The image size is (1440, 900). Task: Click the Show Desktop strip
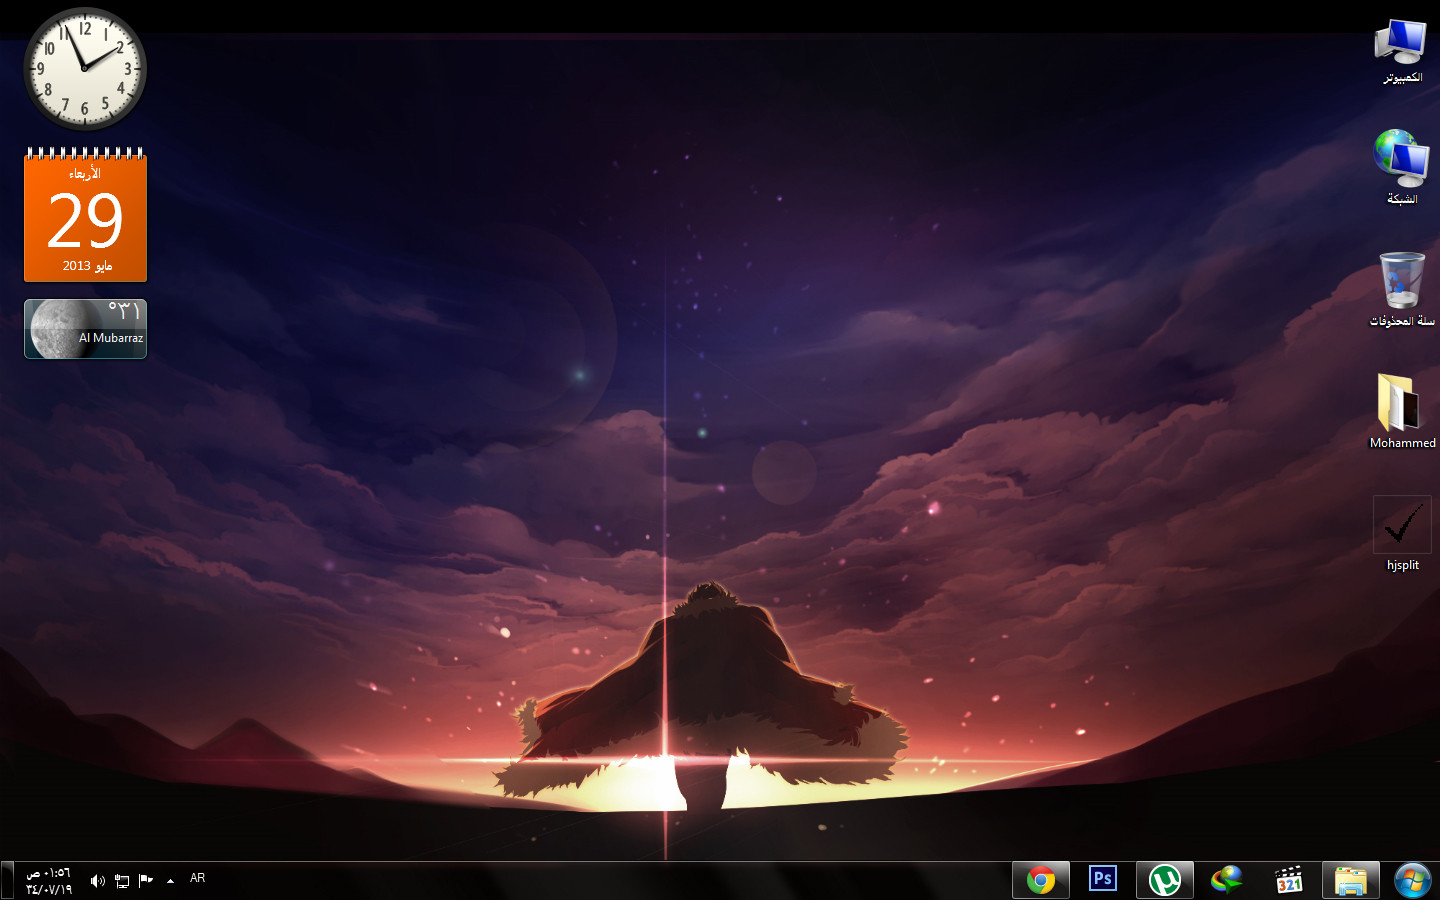[7, 881]
